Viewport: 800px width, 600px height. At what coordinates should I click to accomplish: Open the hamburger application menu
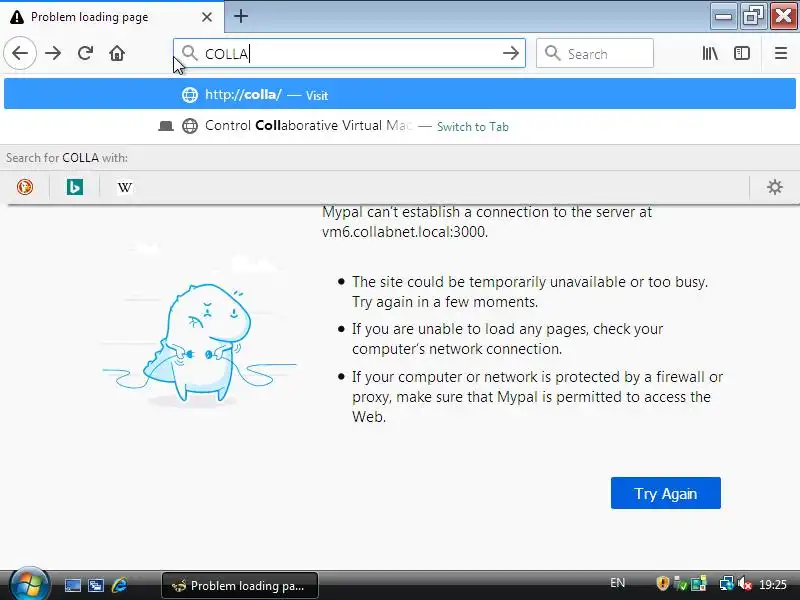pyautogui.click(x=781, y=53)
